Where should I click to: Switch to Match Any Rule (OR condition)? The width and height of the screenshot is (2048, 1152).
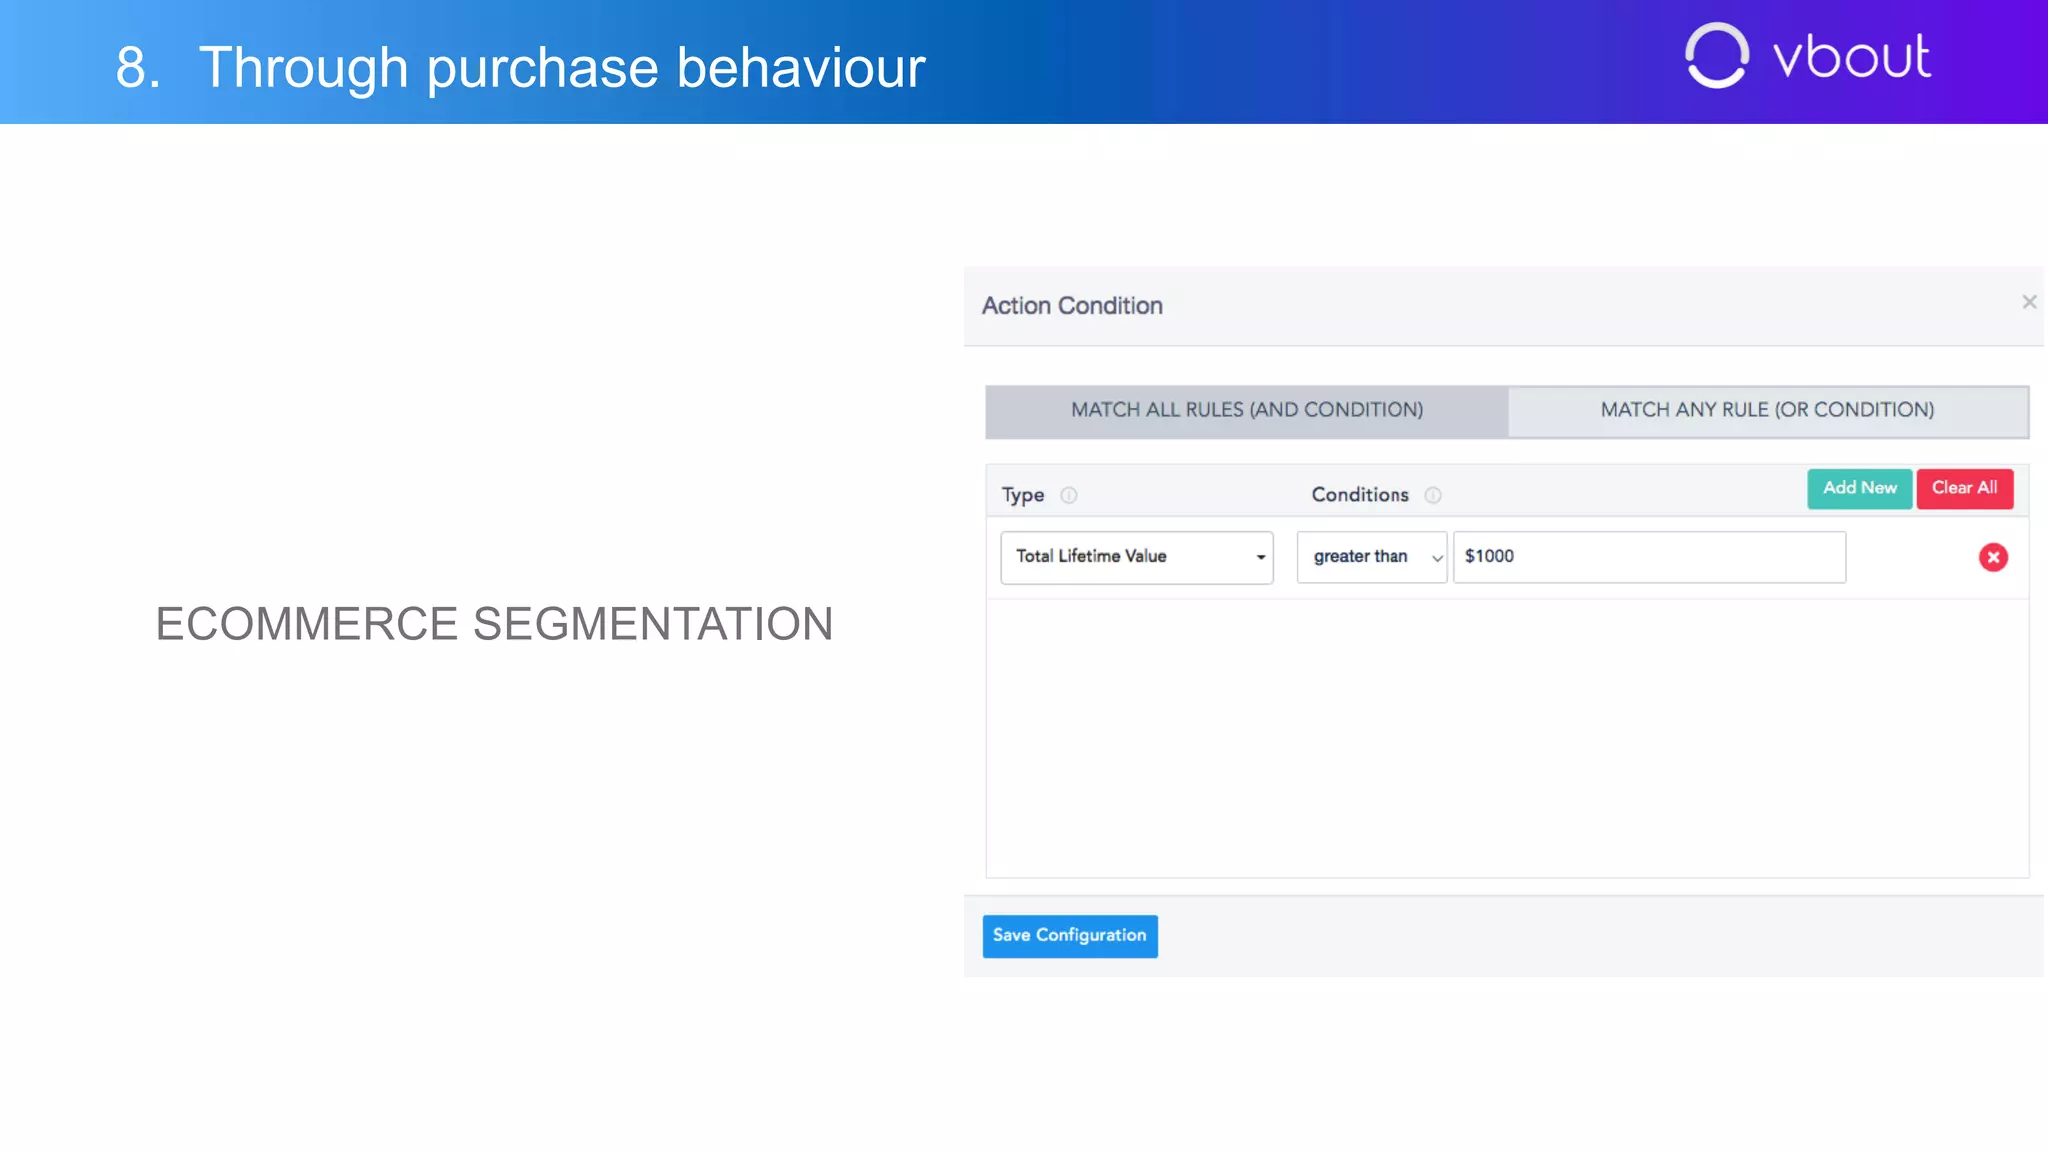click(1768, 411)
